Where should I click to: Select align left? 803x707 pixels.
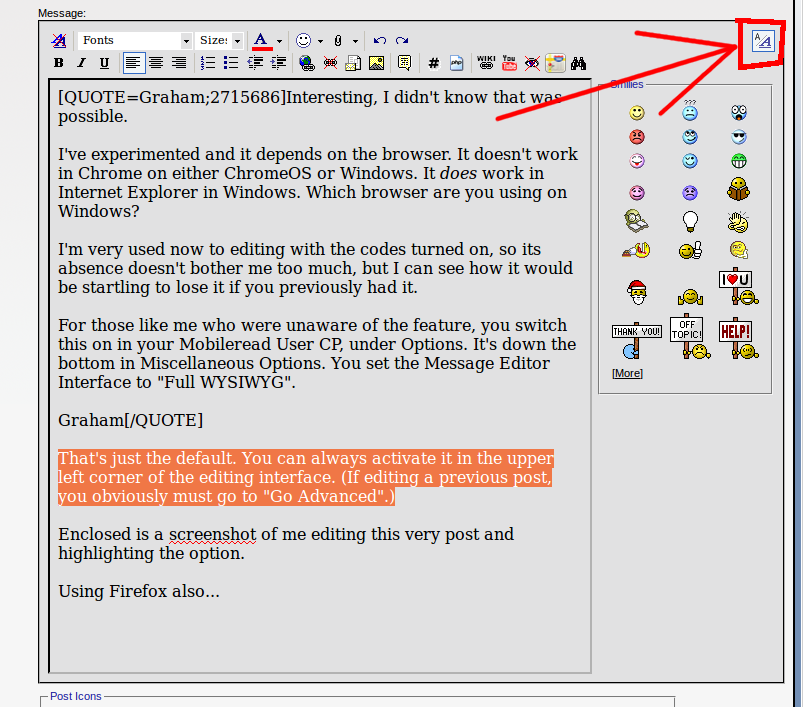point(133,63)
